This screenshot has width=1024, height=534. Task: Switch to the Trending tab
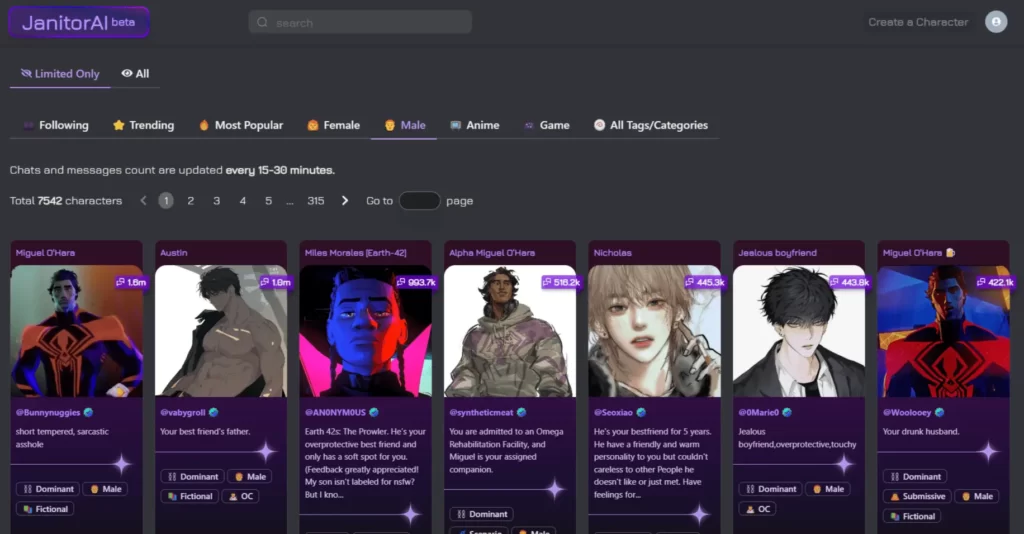tap(144, 125)
